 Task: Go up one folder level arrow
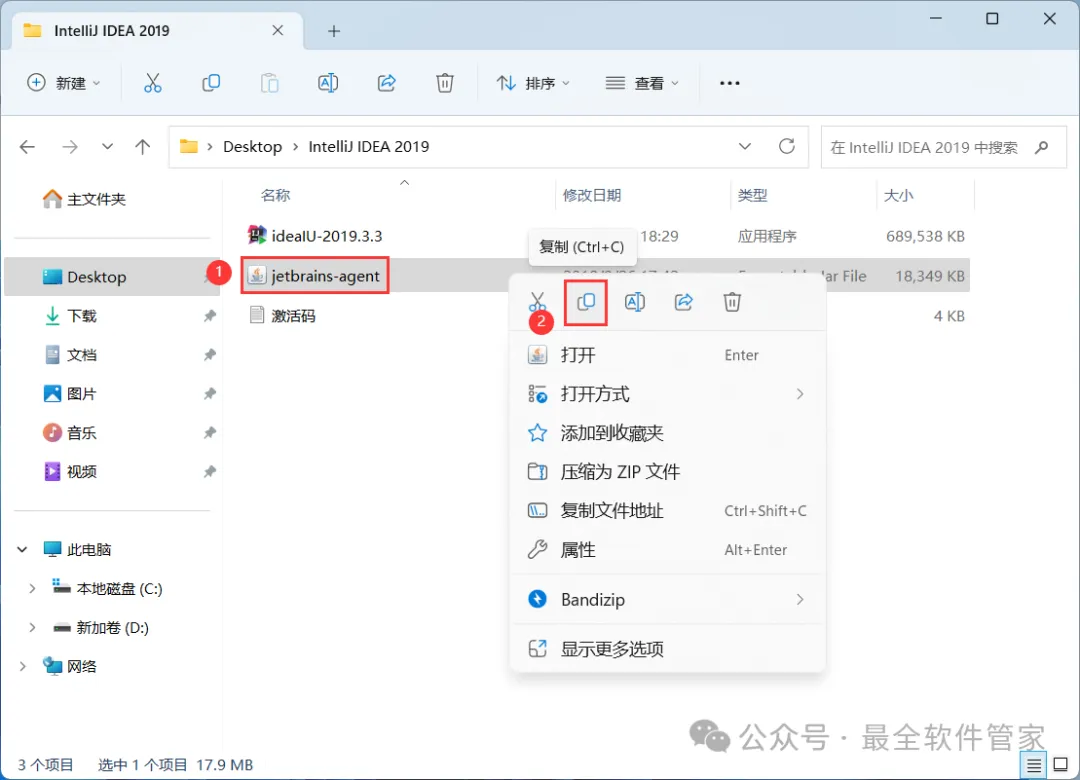143,147
